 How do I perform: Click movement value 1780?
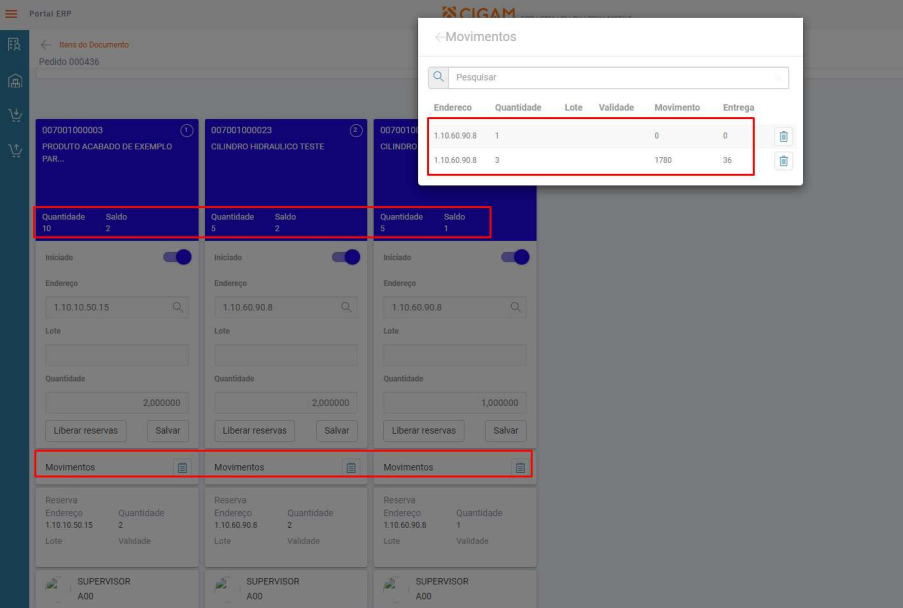pos(663,160)
